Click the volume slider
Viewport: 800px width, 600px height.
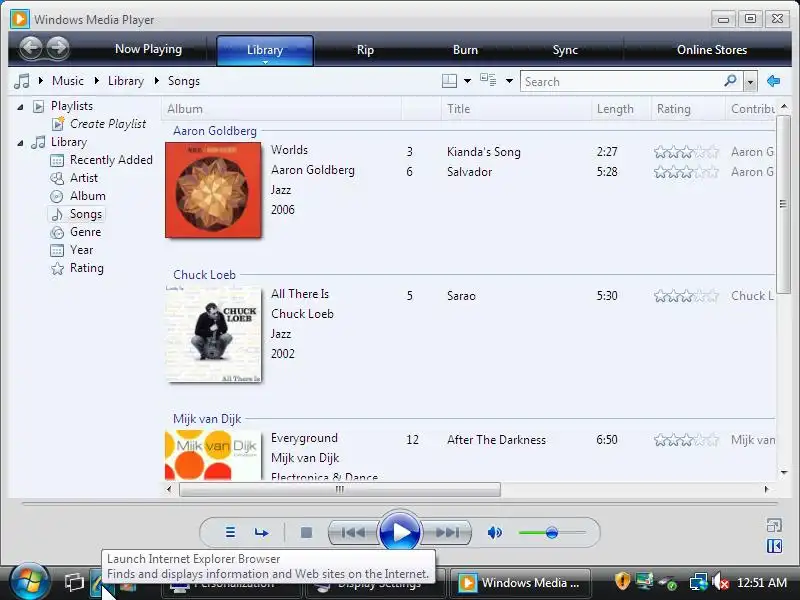[552, 533]
